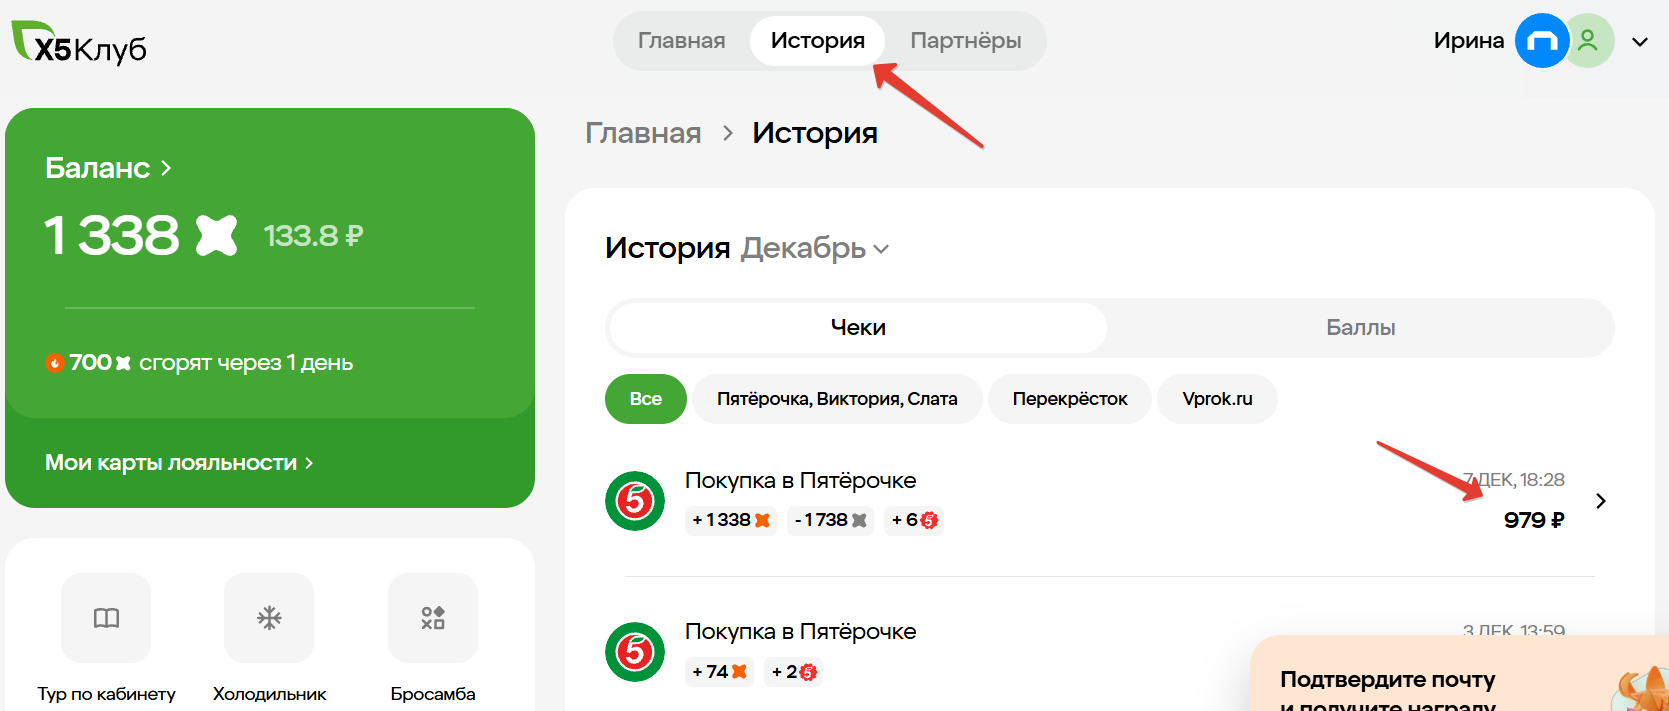This screenshot has height=711, width=1669.
Task: Click the +74 points badge
Action: [720, 672]
